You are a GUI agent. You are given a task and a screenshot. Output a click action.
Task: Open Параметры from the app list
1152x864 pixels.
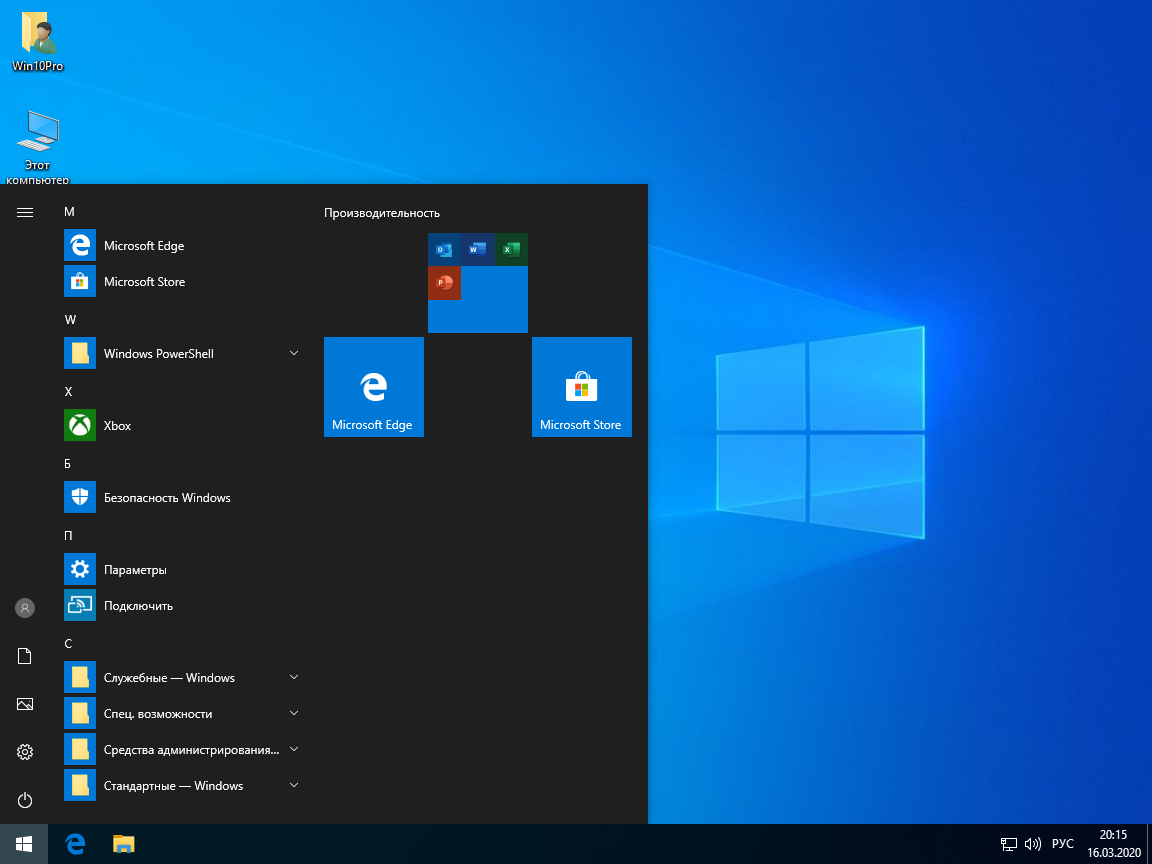click(135, 570)
